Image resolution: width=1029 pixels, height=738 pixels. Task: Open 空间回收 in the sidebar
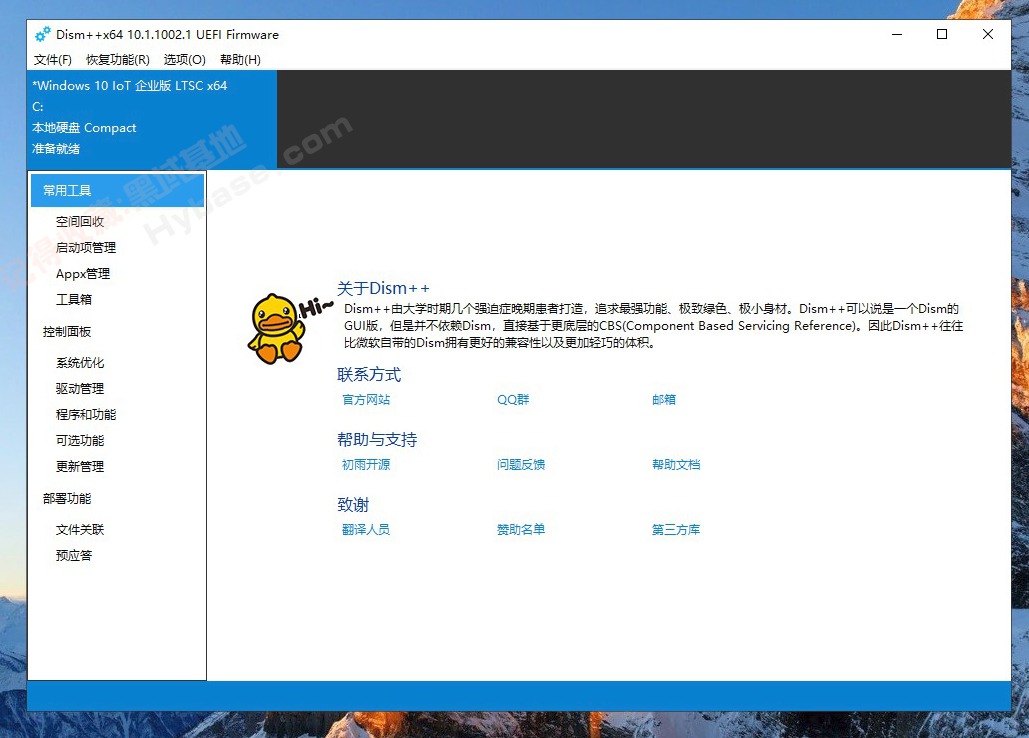click(80, 222)
